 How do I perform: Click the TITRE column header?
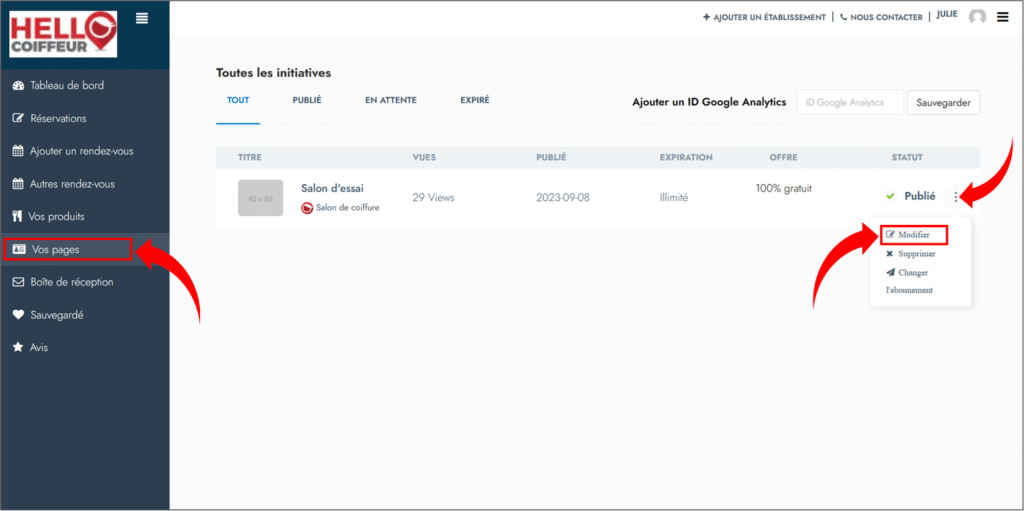point(249,157)
